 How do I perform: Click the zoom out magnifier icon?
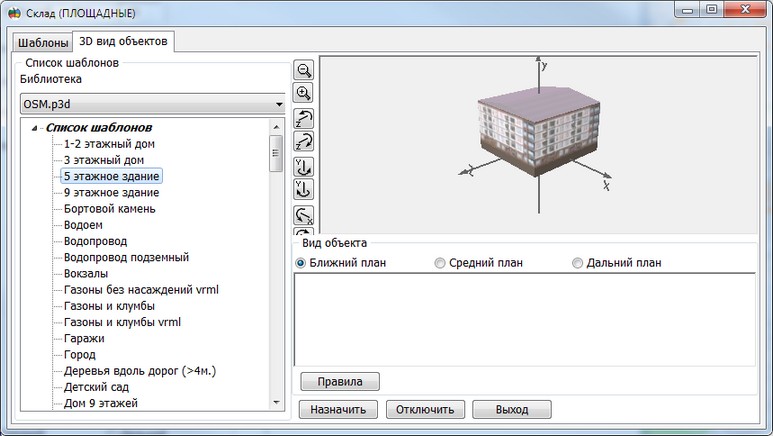(x=304, y=70)
